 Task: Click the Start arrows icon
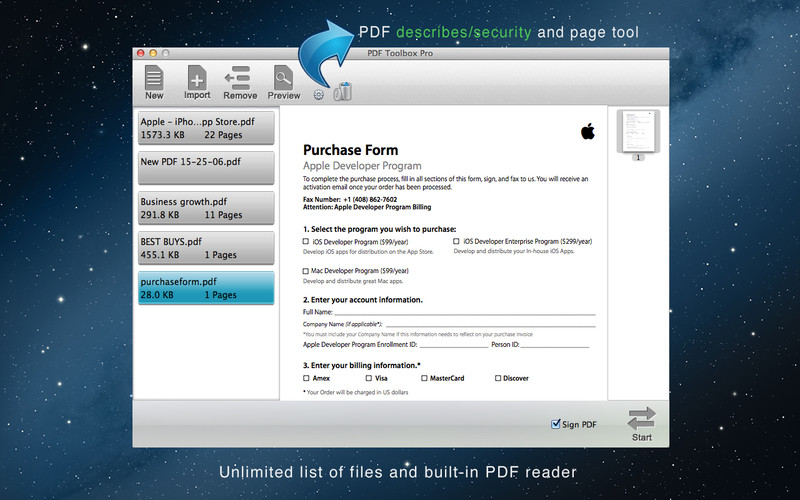coord(641,418)
